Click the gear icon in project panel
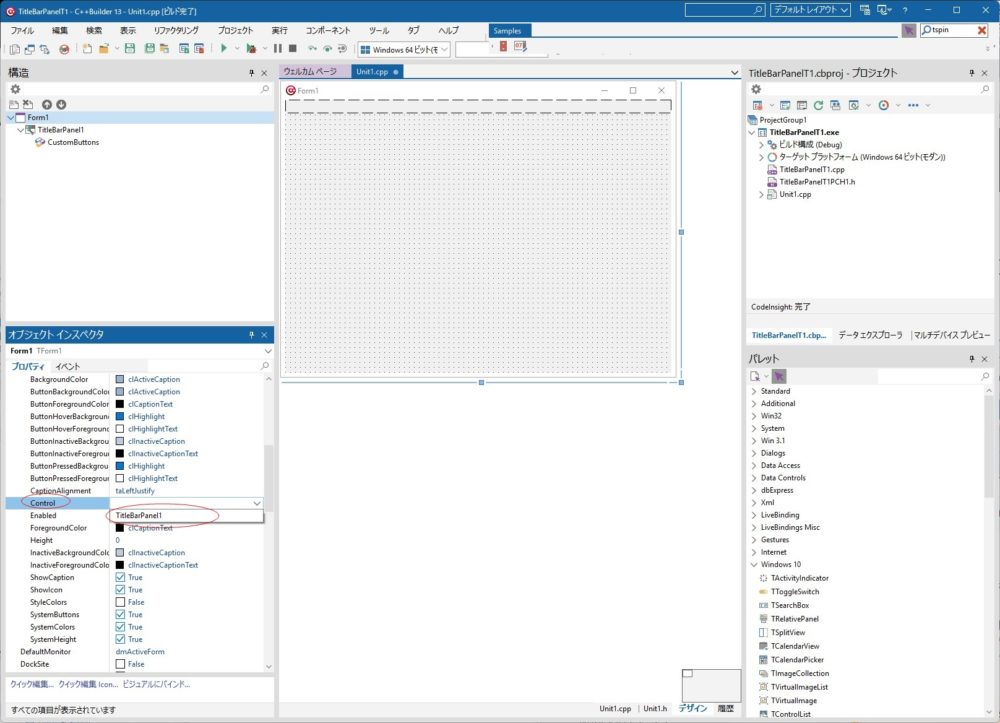Screen dimensions: 1000x723 click(756, 89)
